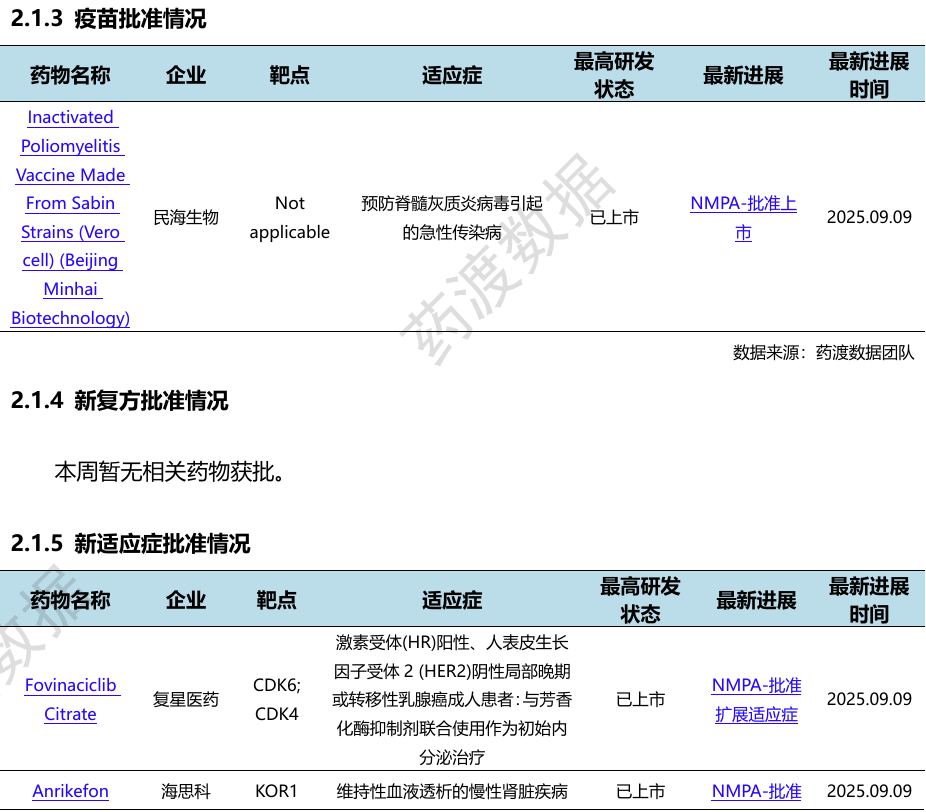The width and height of the screenshot is (926, 812).
Task: Click the 复星医药 company cell
Action: click(x=186, y=699)
